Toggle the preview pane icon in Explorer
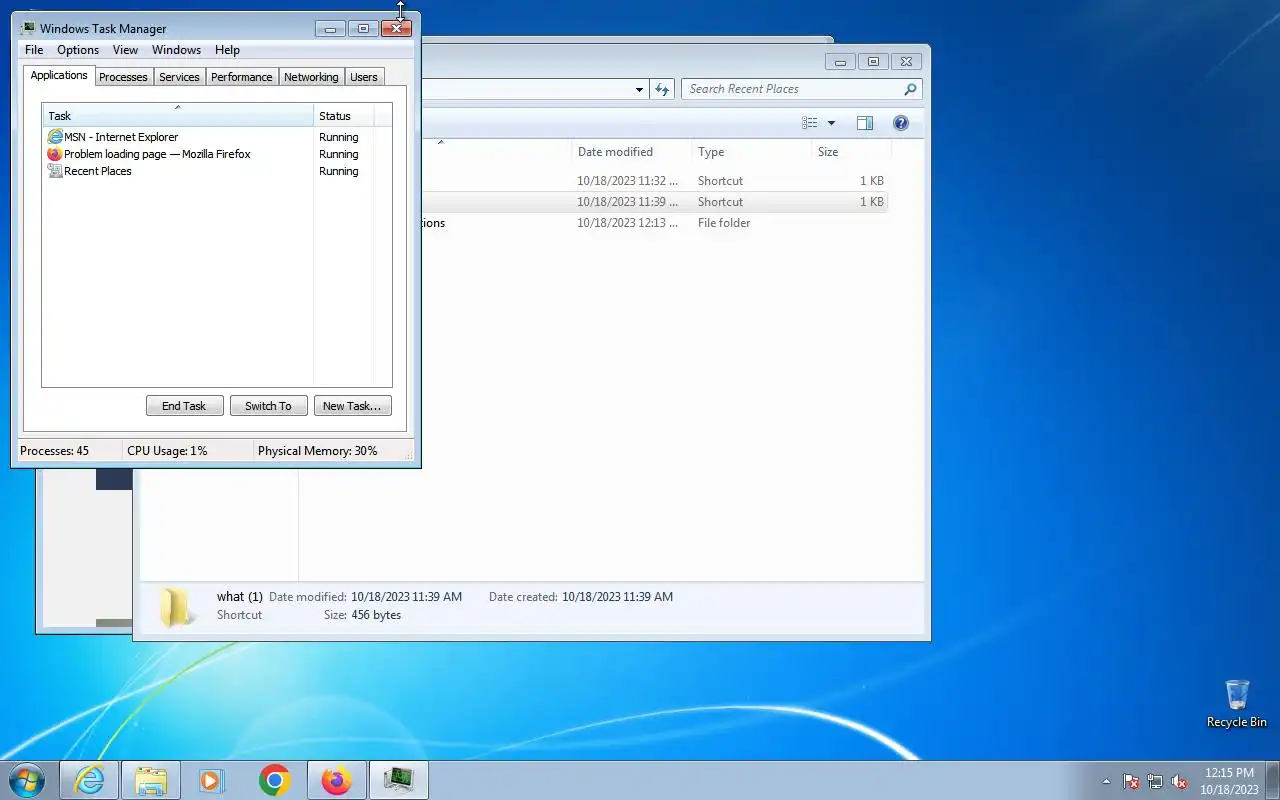The image size is (1280, 800). click(x=865, y=123)
